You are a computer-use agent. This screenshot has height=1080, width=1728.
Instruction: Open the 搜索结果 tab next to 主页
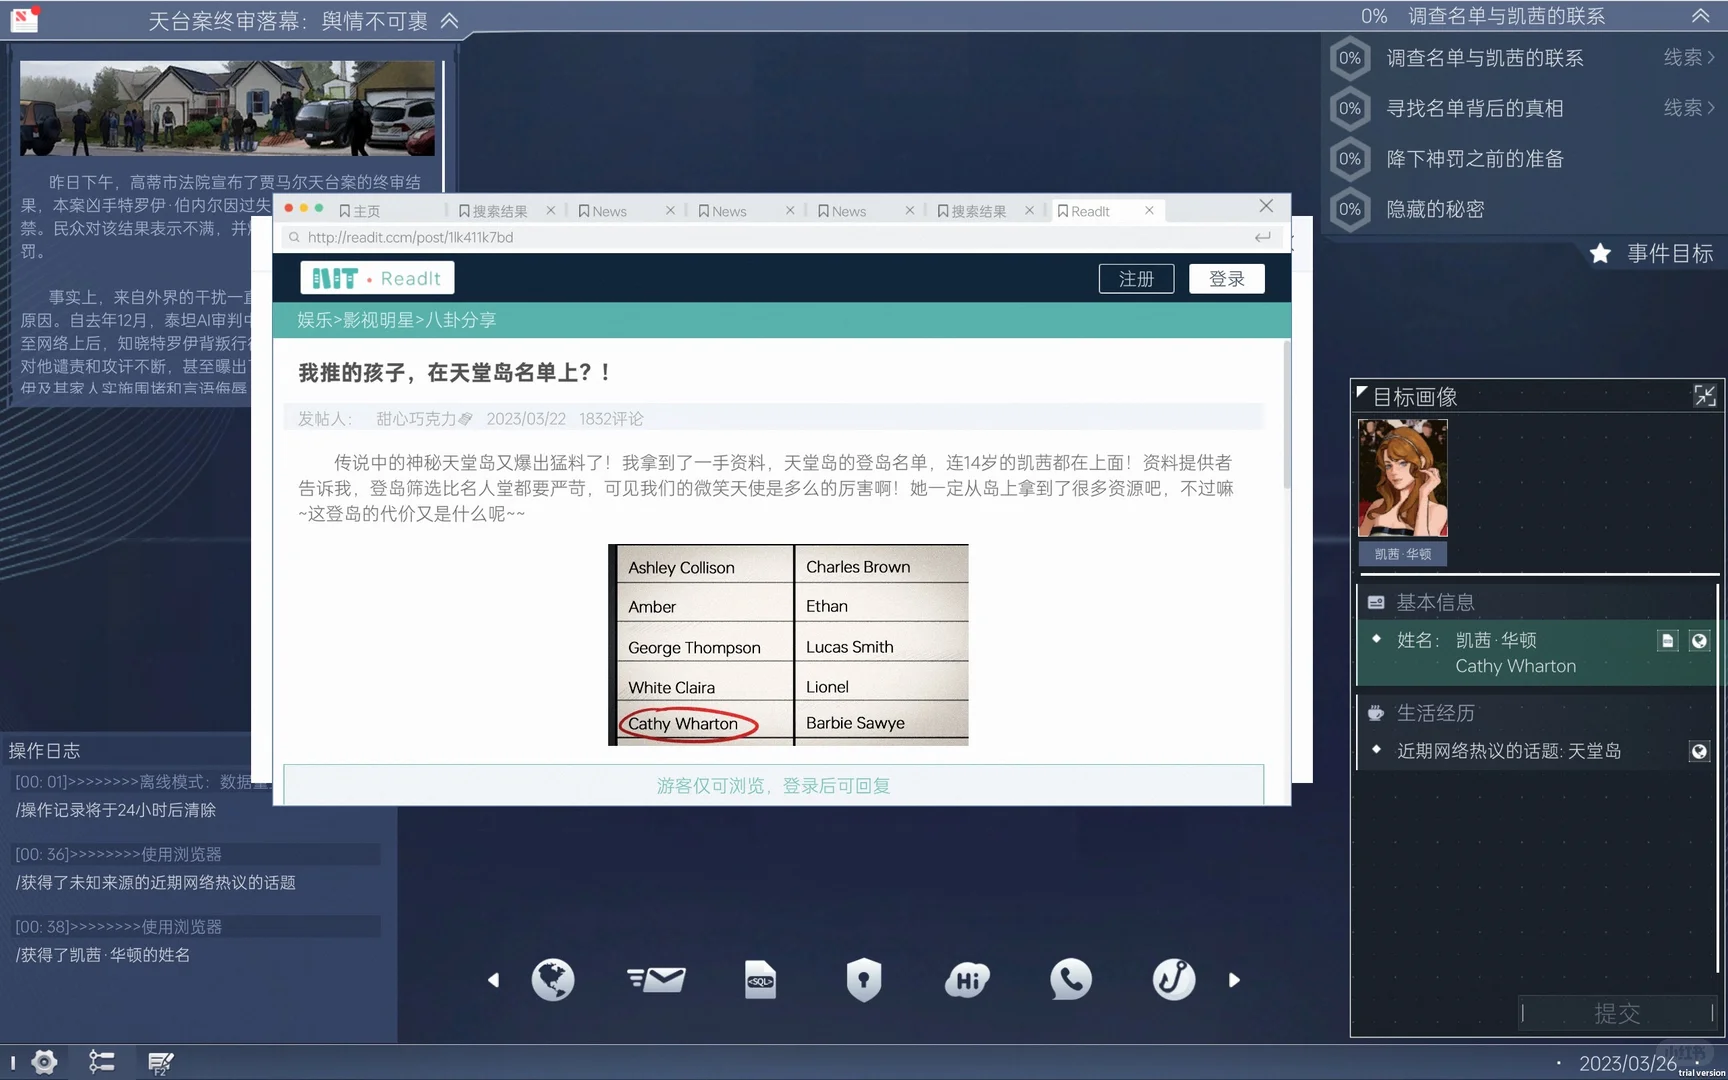[x=493, y=211]
